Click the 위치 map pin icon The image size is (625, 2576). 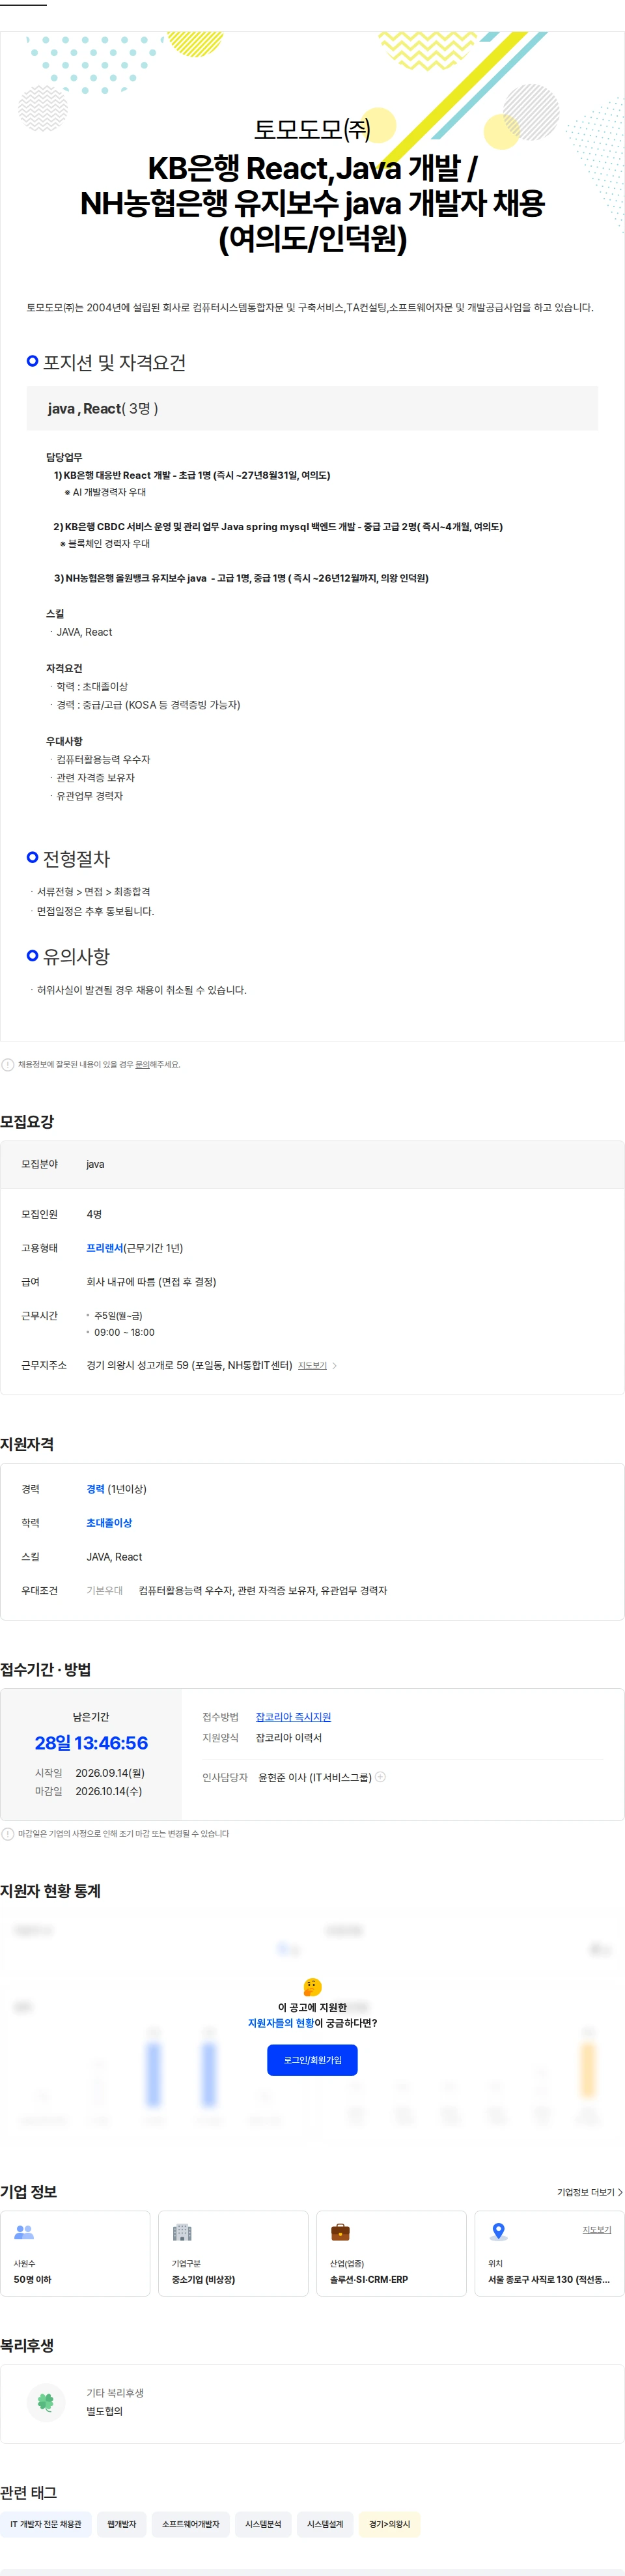click(498, 2231)
